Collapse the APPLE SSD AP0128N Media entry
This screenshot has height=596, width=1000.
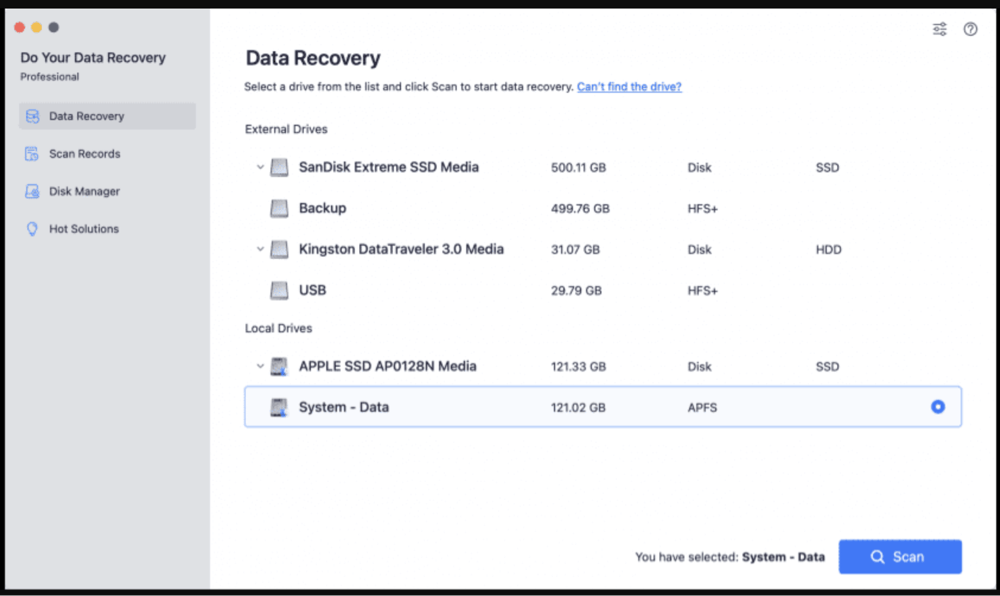[x=259, y=366]
